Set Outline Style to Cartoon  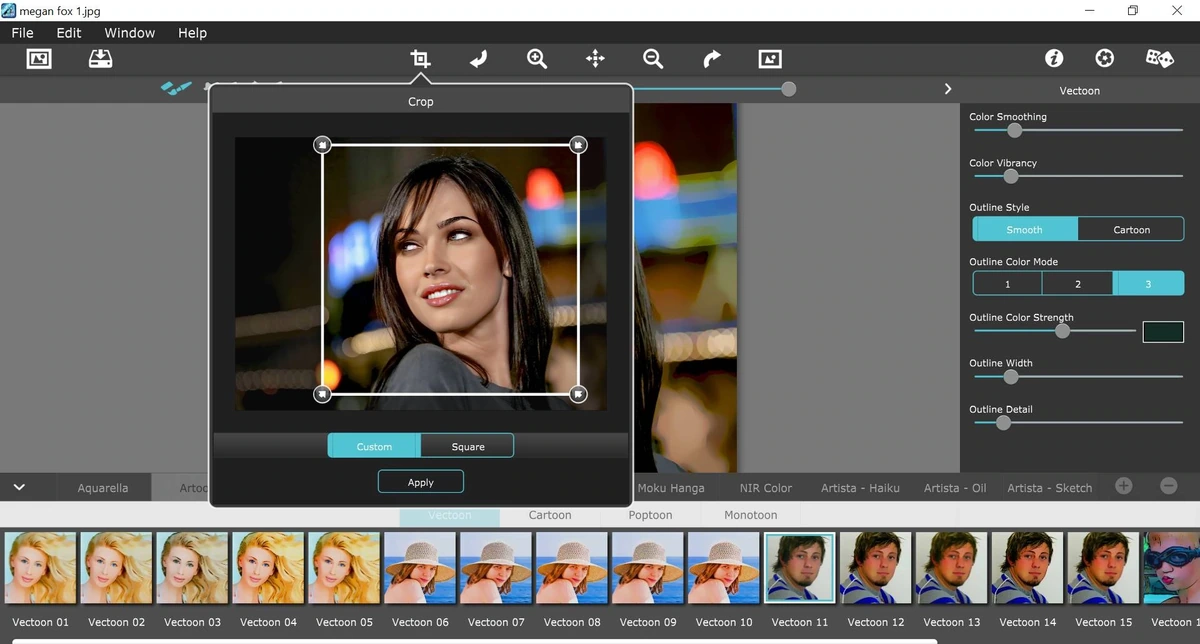pos(1131,229)
